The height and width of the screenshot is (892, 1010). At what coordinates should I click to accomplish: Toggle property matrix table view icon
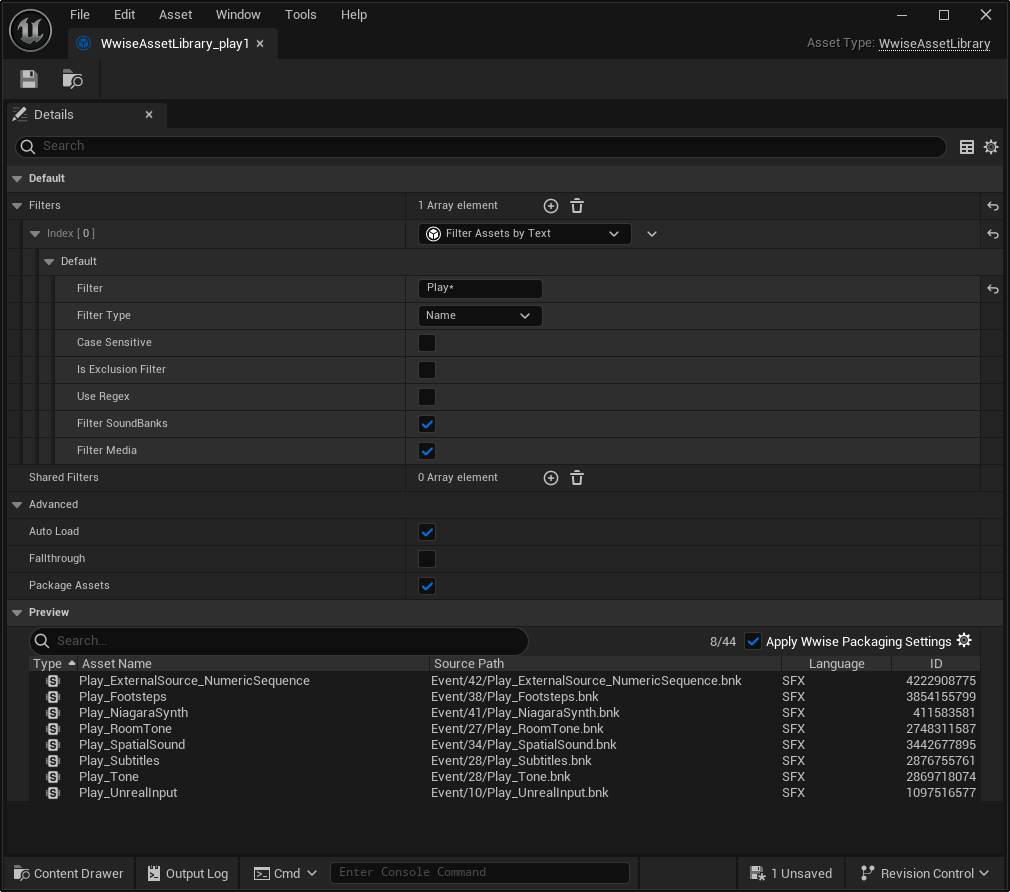(967, 147)
